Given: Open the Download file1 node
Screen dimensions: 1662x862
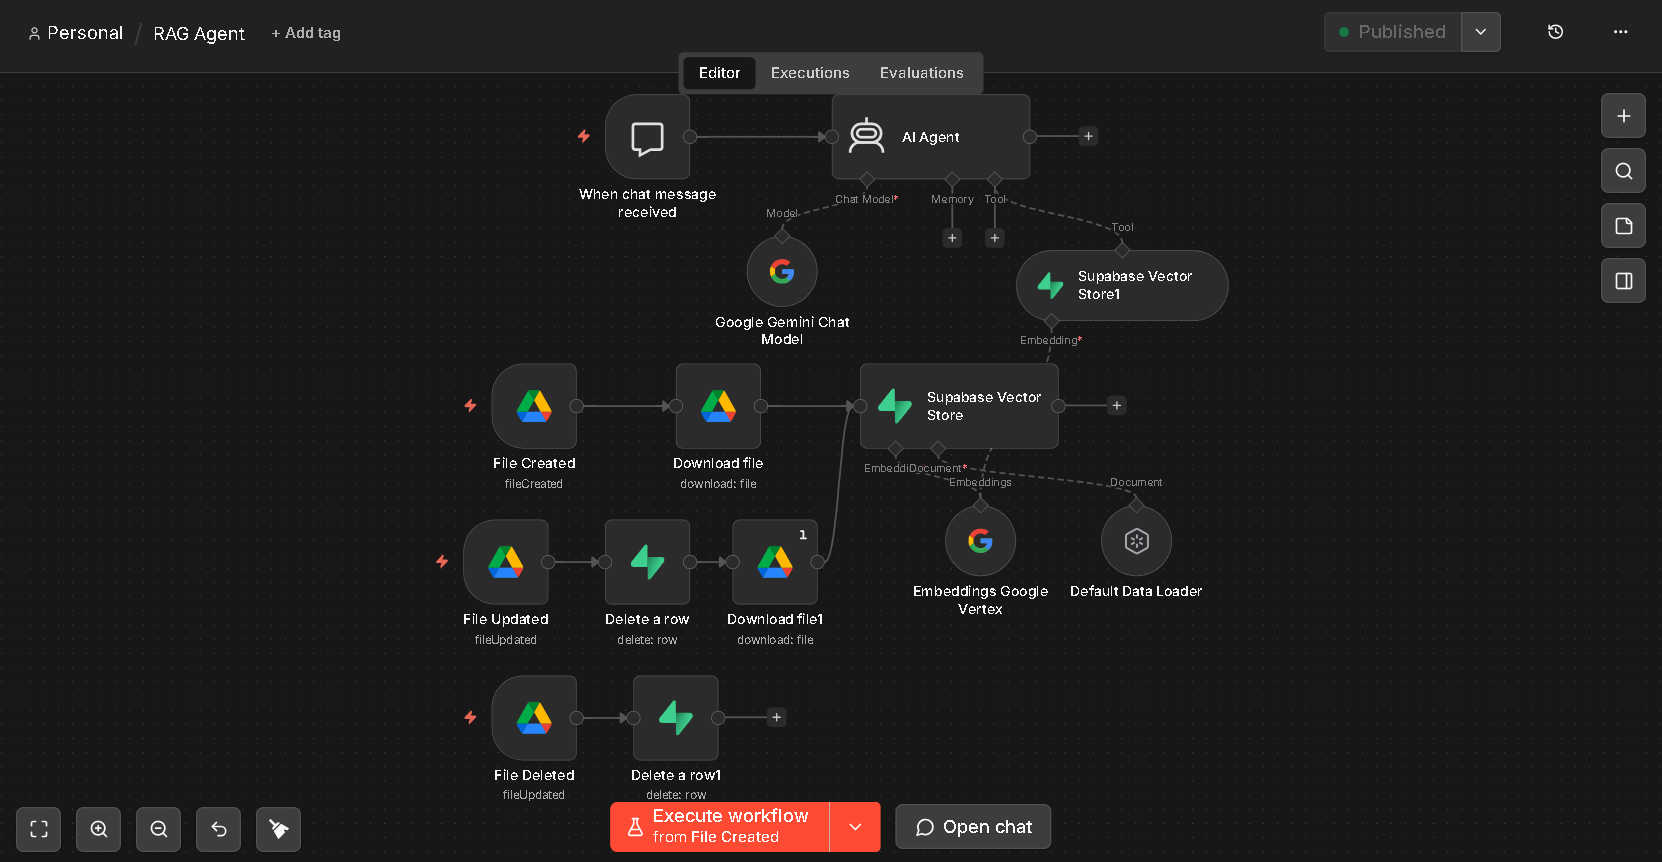Looking at the screenshot, I should 775,562.
